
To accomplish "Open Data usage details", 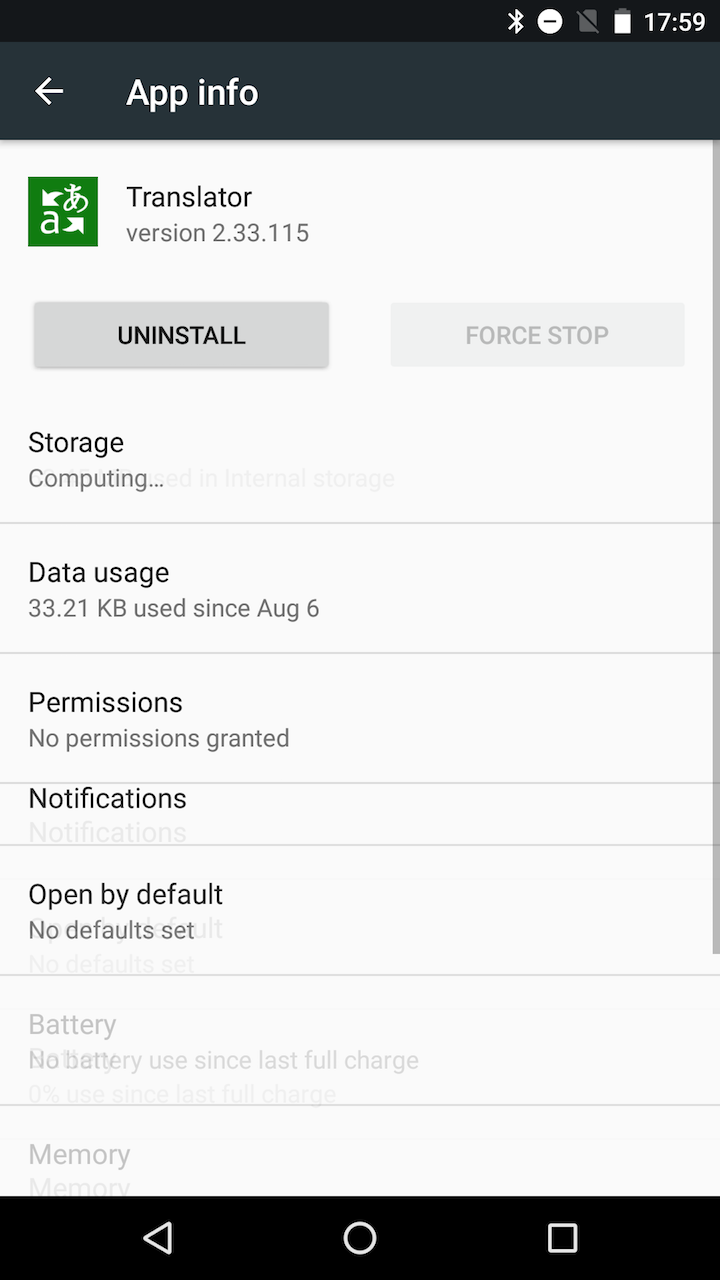I will (x=360, y=588).
